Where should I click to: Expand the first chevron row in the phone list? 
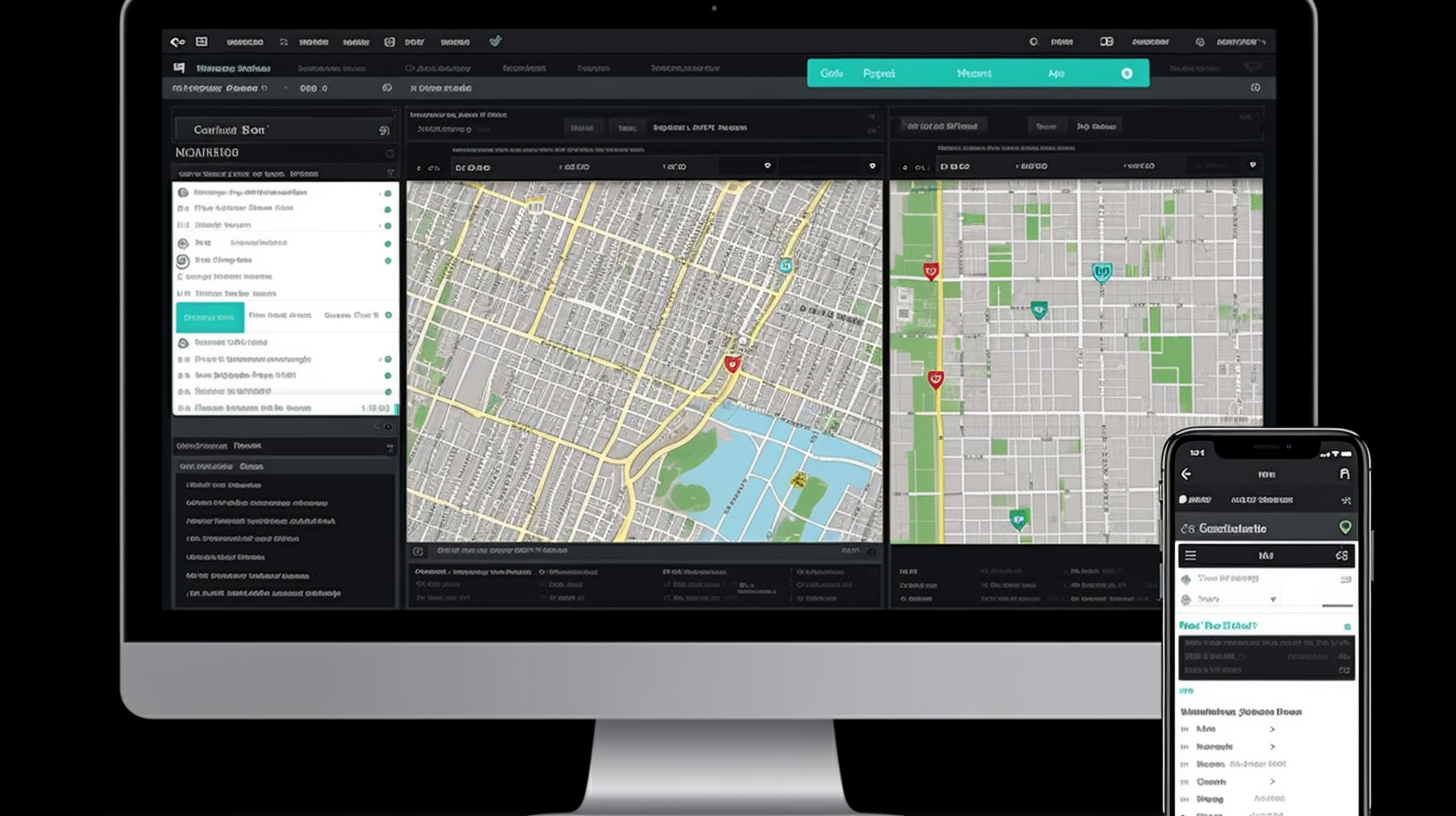click(1272, 730)
